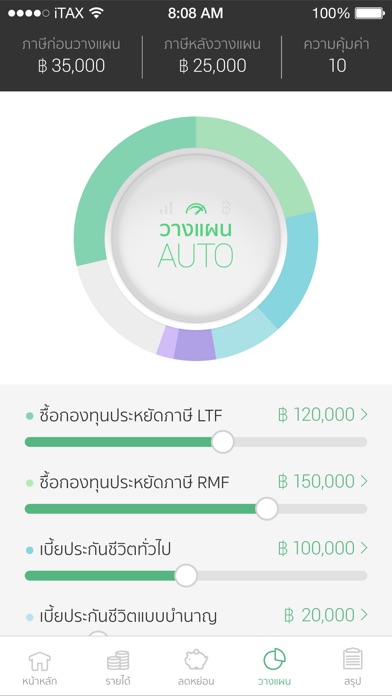Select the gauge icon above วางแผน AUTO
The width and height of the screenshot is (392, 696).
coord(196,208)
